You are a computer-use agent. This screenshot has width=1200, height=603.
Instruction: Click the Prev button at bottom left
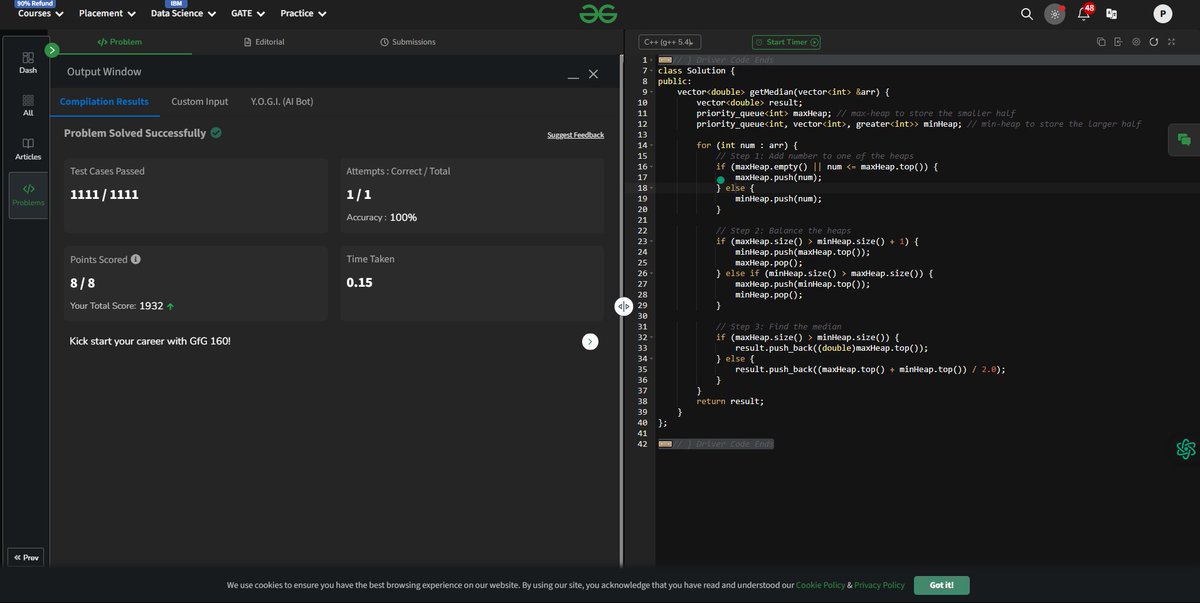pyautogui.click(x=27, y=557)
